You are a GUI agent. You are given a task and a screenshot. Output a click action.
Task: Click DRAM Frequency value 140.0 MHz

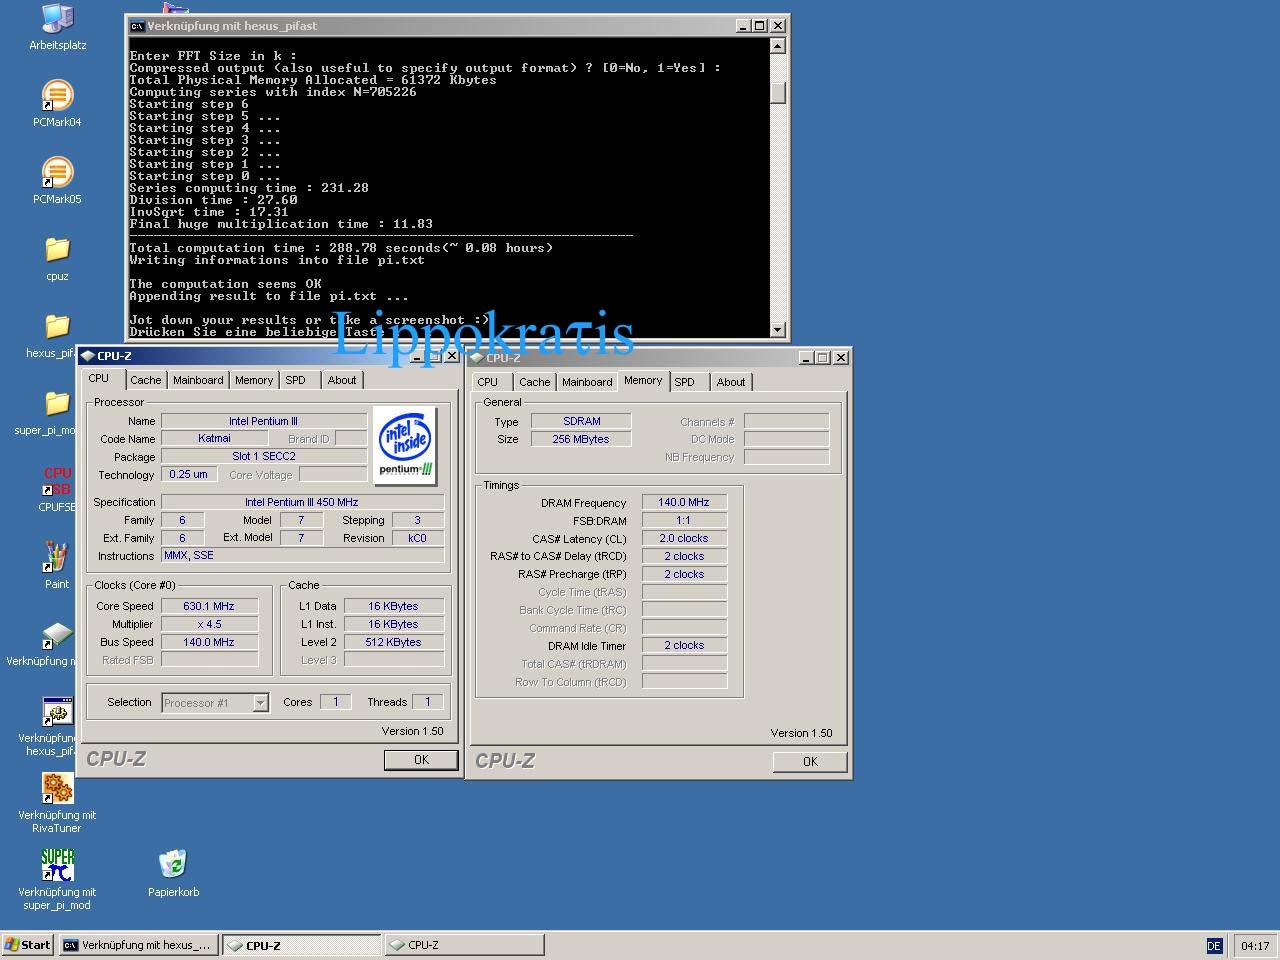tap(684, 502)
